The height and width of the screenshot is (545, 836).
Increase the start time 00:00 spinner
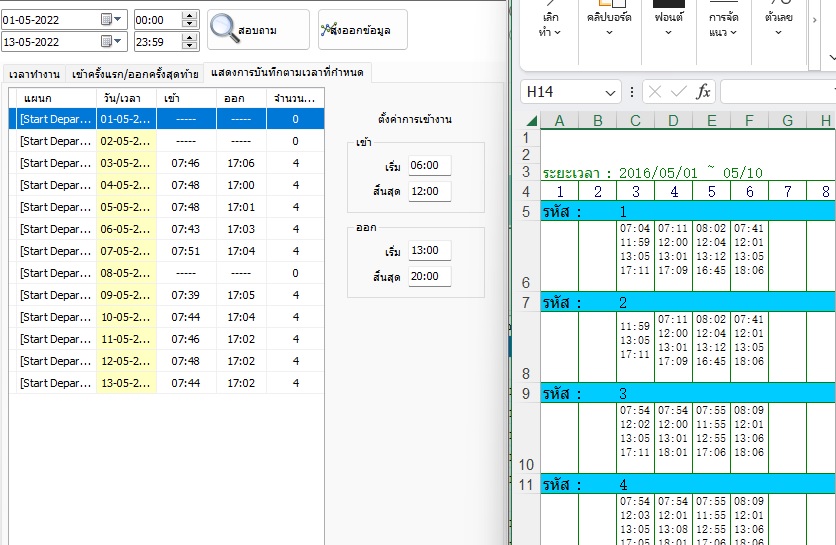click(x=189, y=16)
